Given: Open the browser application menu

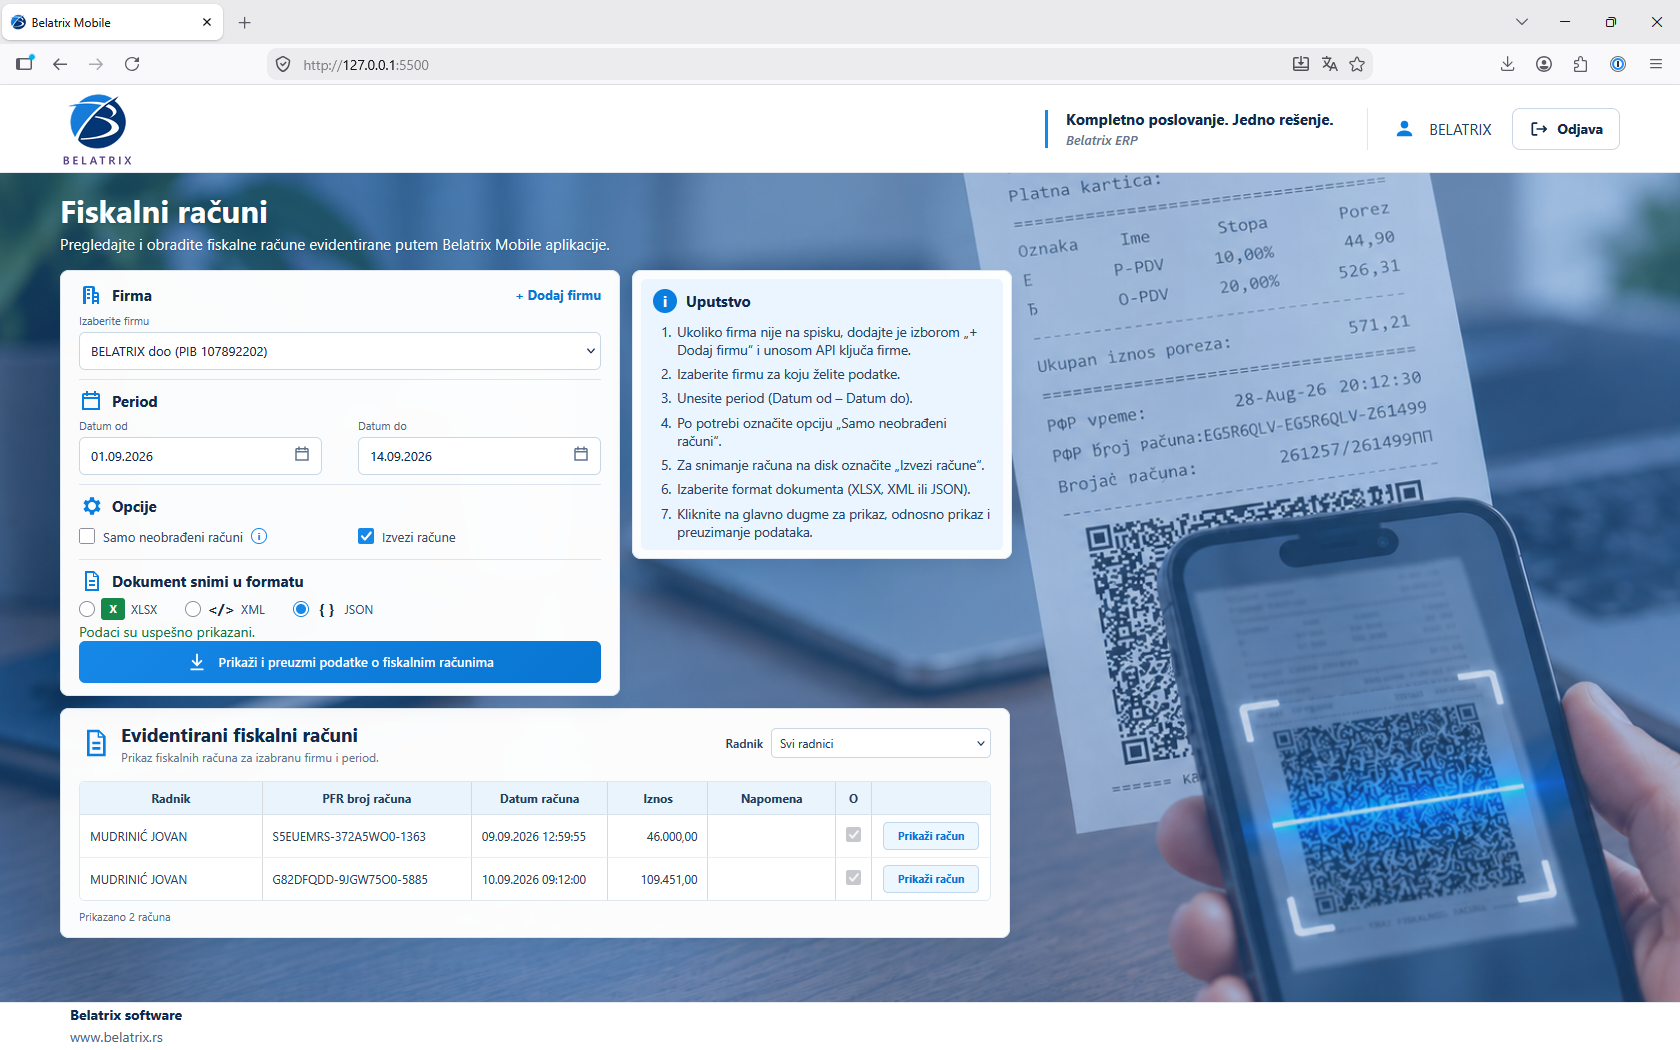Looking at the screenshot, I should tap(1656, 64).
